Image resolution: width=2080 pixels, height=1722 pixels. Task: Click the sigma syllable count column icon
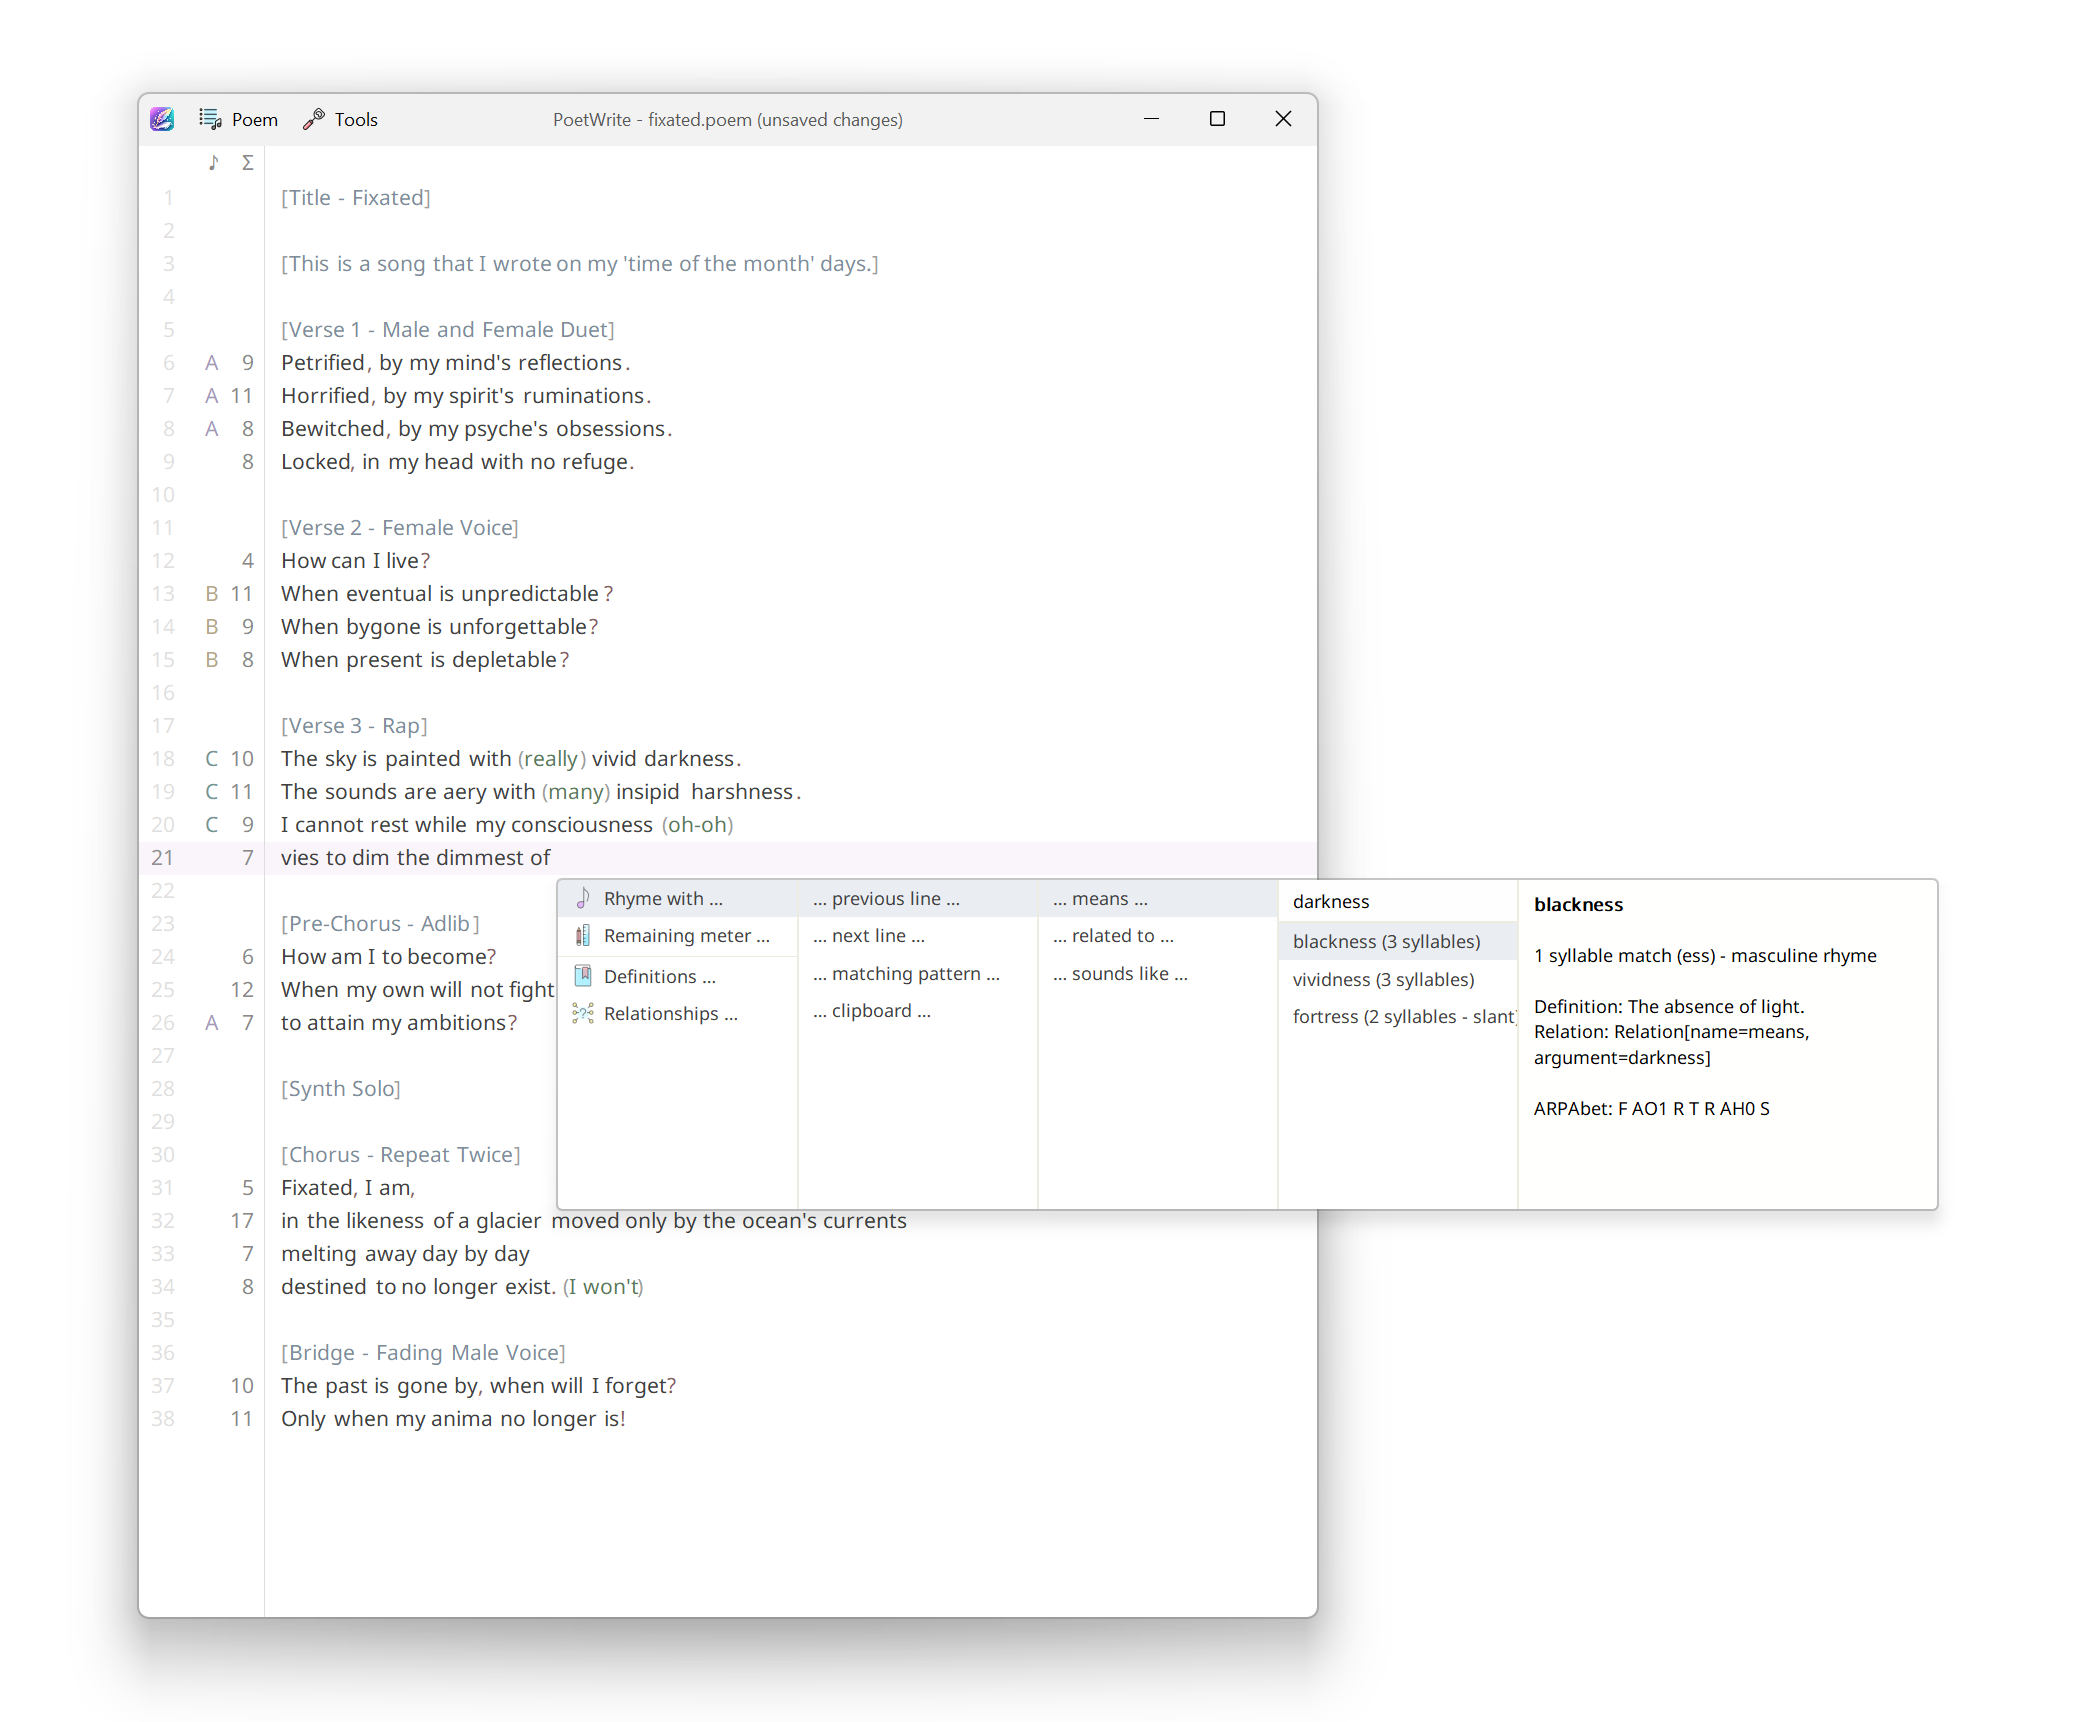click(248, 162)
